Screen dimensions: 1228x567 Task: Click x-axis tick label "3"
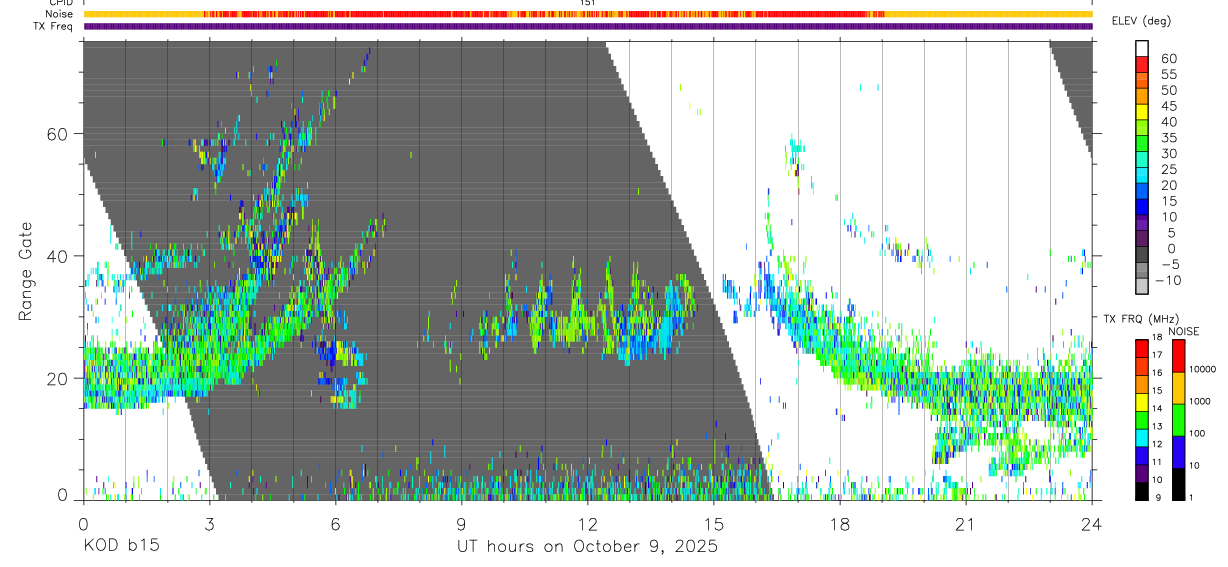(x=209, y=524)
